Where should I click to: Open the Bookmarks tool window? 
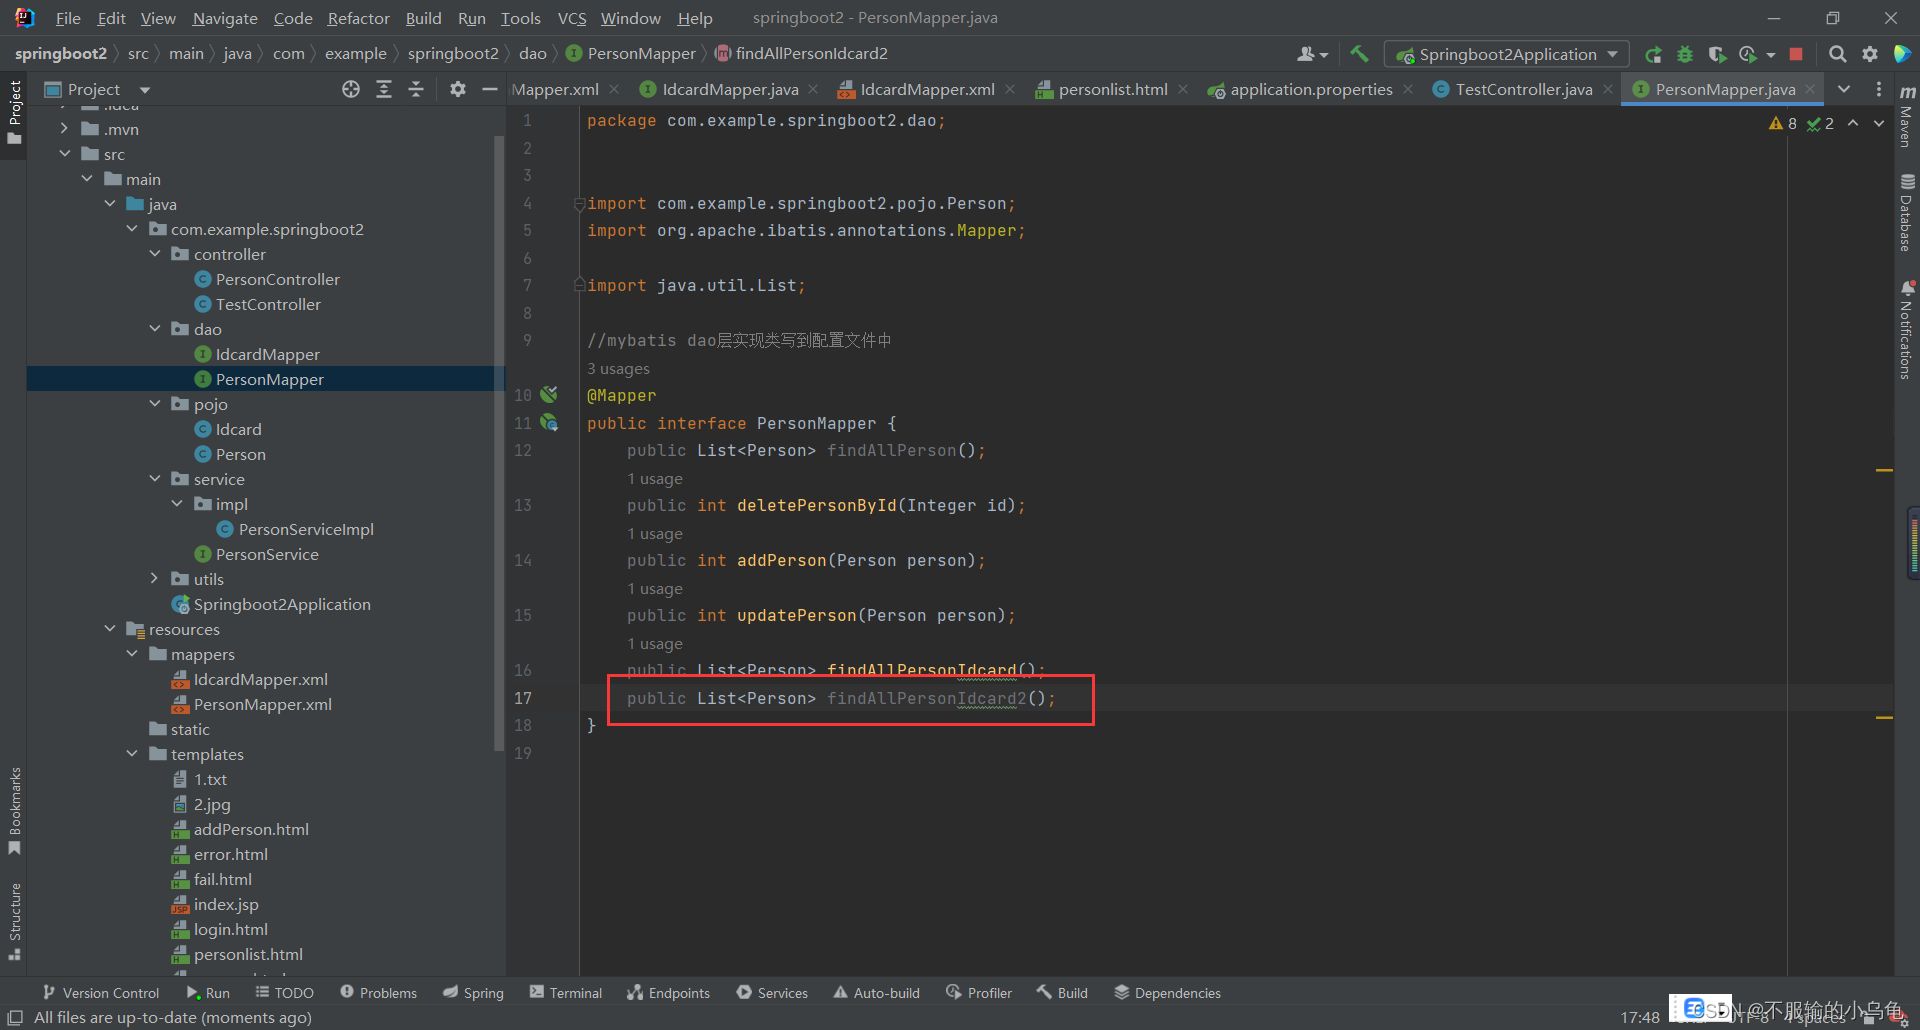tap(14, 810)
